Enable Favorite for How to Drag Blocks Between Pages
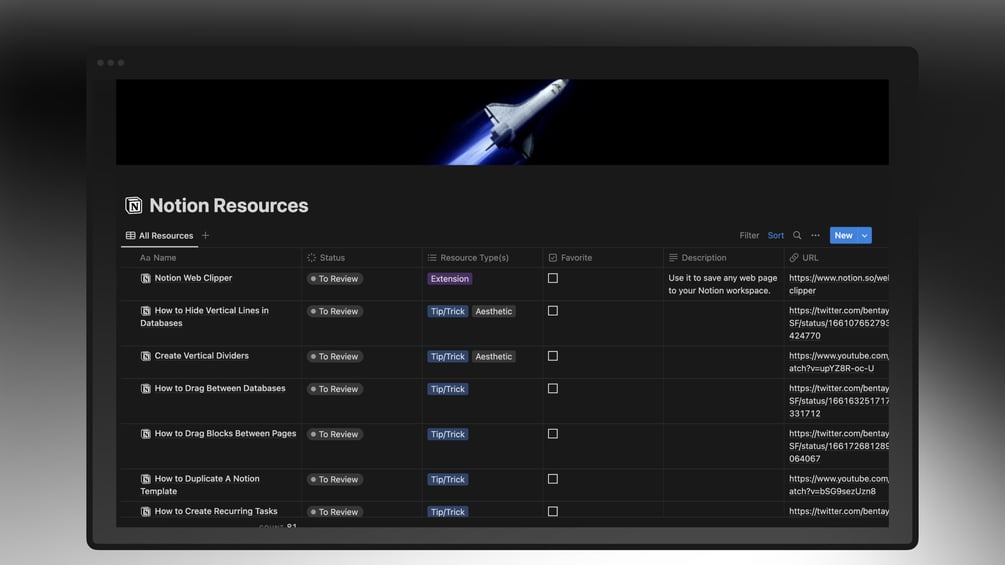 pos(552,434)
